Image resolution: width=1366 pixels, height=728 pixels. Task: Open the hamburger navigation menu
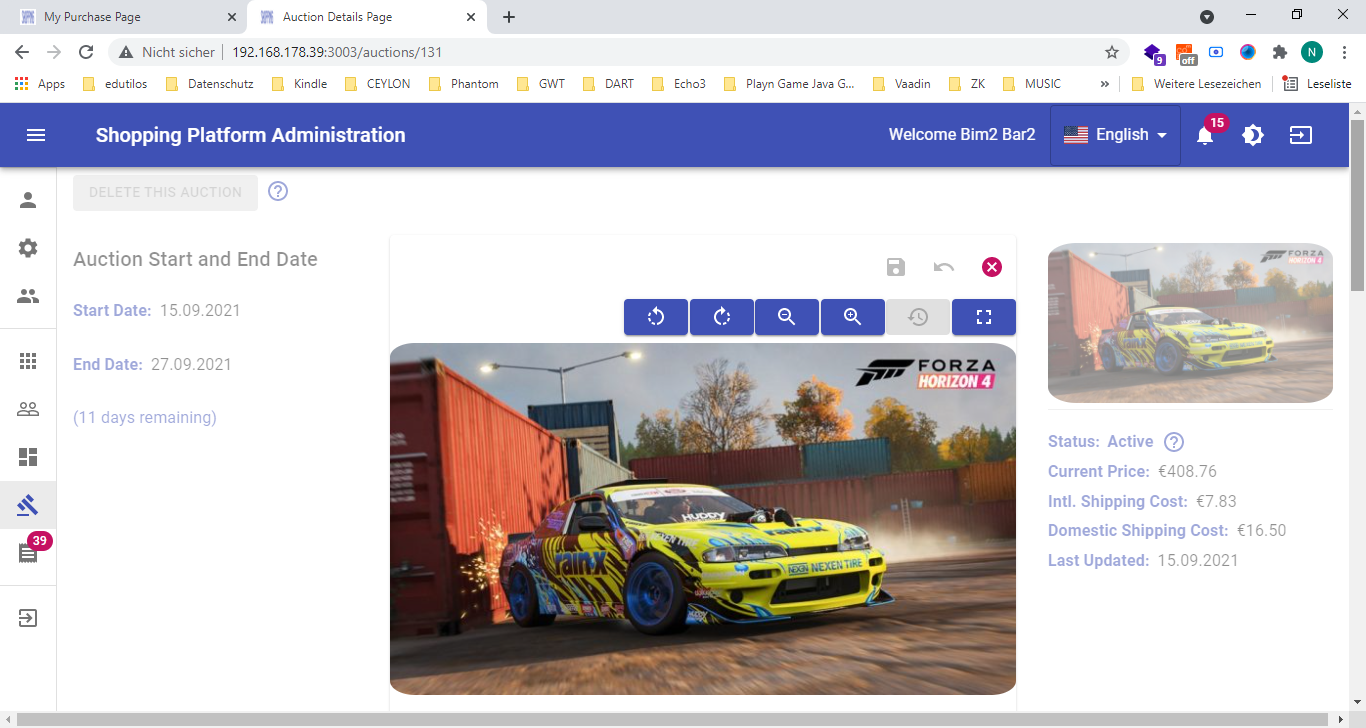36,135
